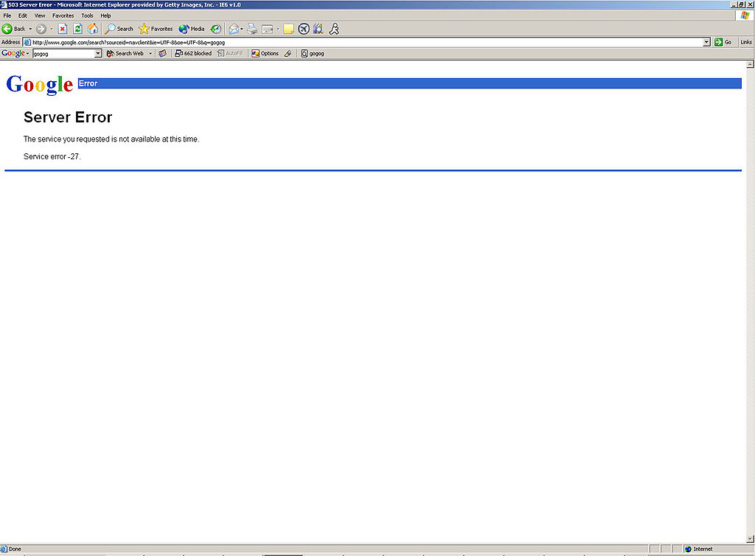Click the scrollbar down arrow
The height and width of the screenshot is (556, 755).
[x=750, y=539]
